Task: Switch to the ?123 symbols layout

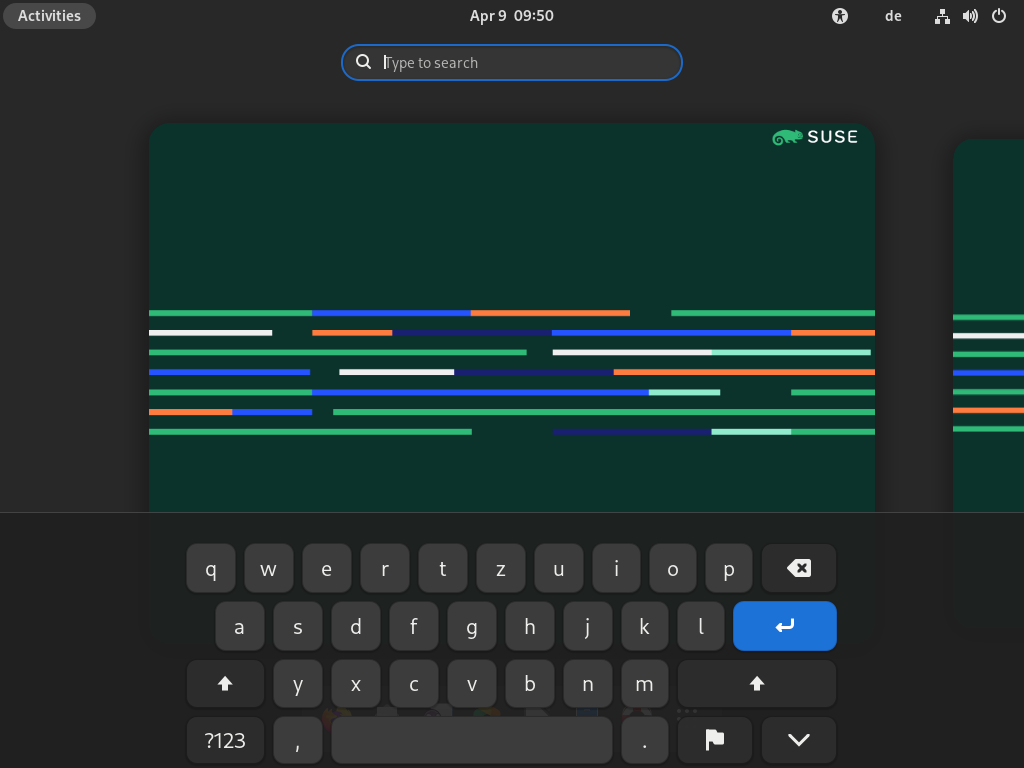Action: pos(225,740)
